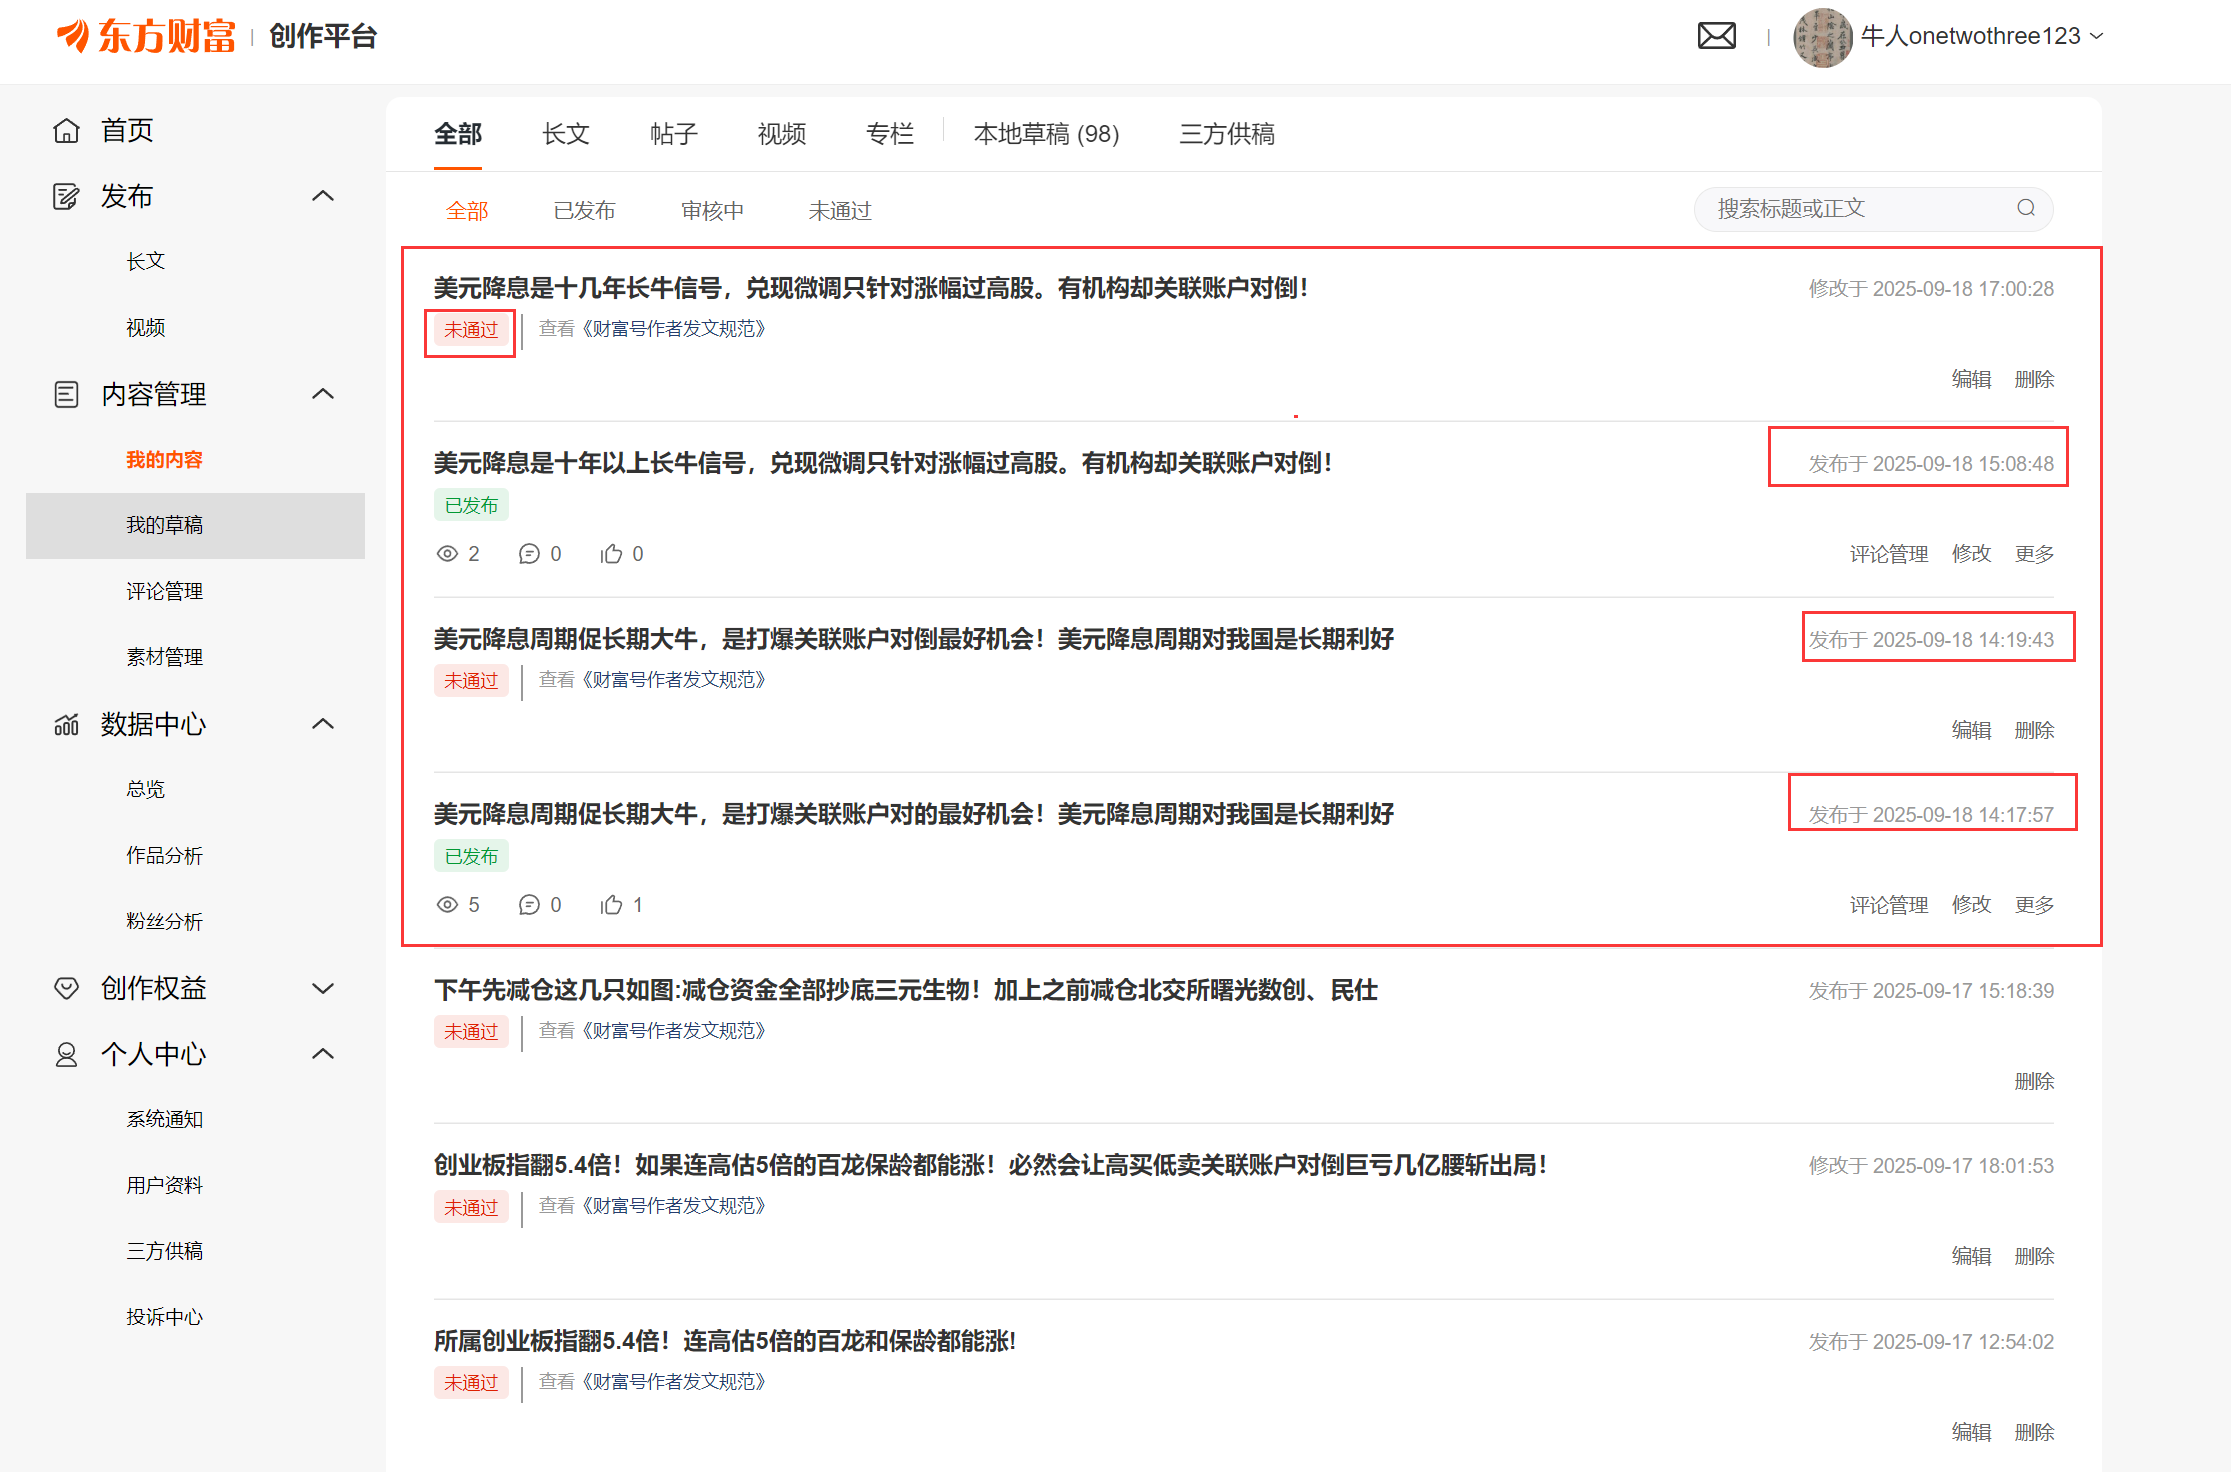Switch to the 本地草稿 (98) tab
Image resolution: width=2231 pixels, height=1472 pixels.
[x=1046, y=134]
